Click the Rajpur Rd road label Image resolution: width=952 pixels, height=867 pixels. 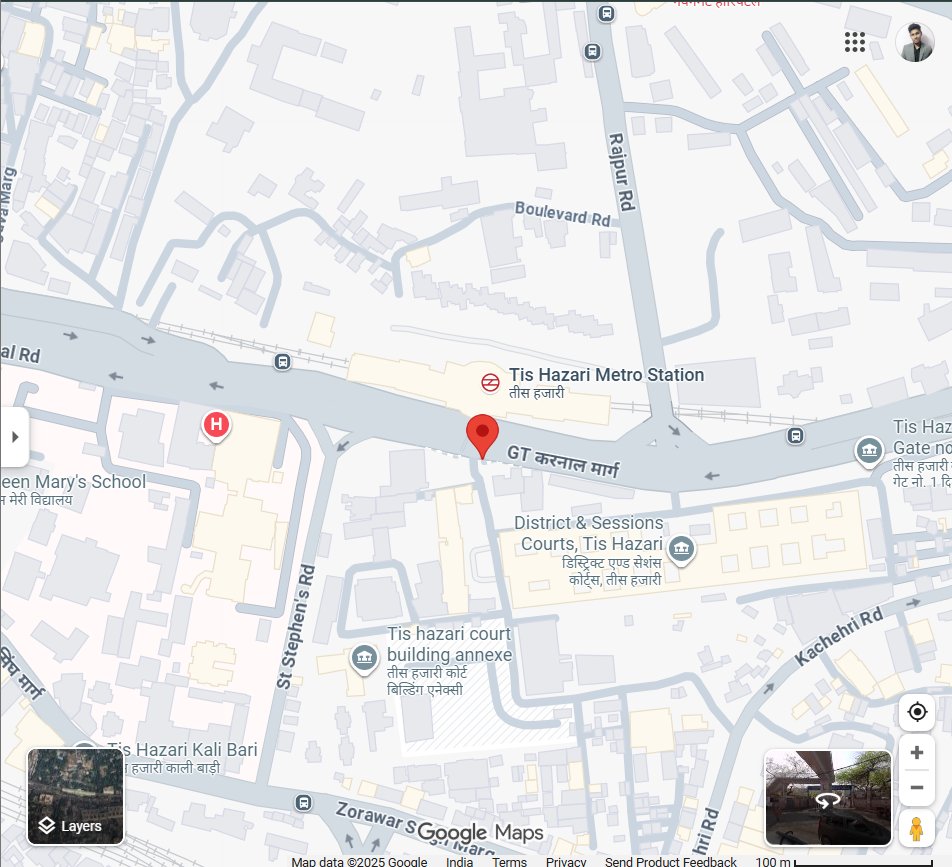pos(622,172)
